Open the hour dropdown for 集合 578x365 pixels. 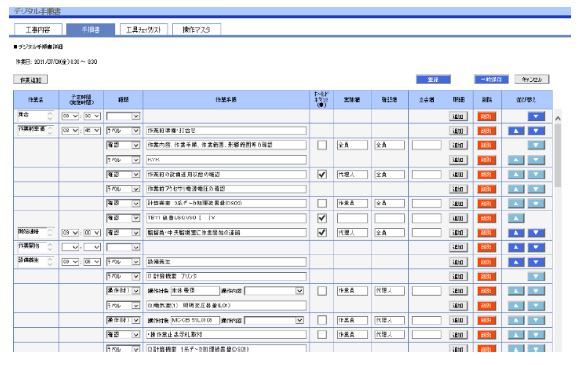click(x=70, y=116)
